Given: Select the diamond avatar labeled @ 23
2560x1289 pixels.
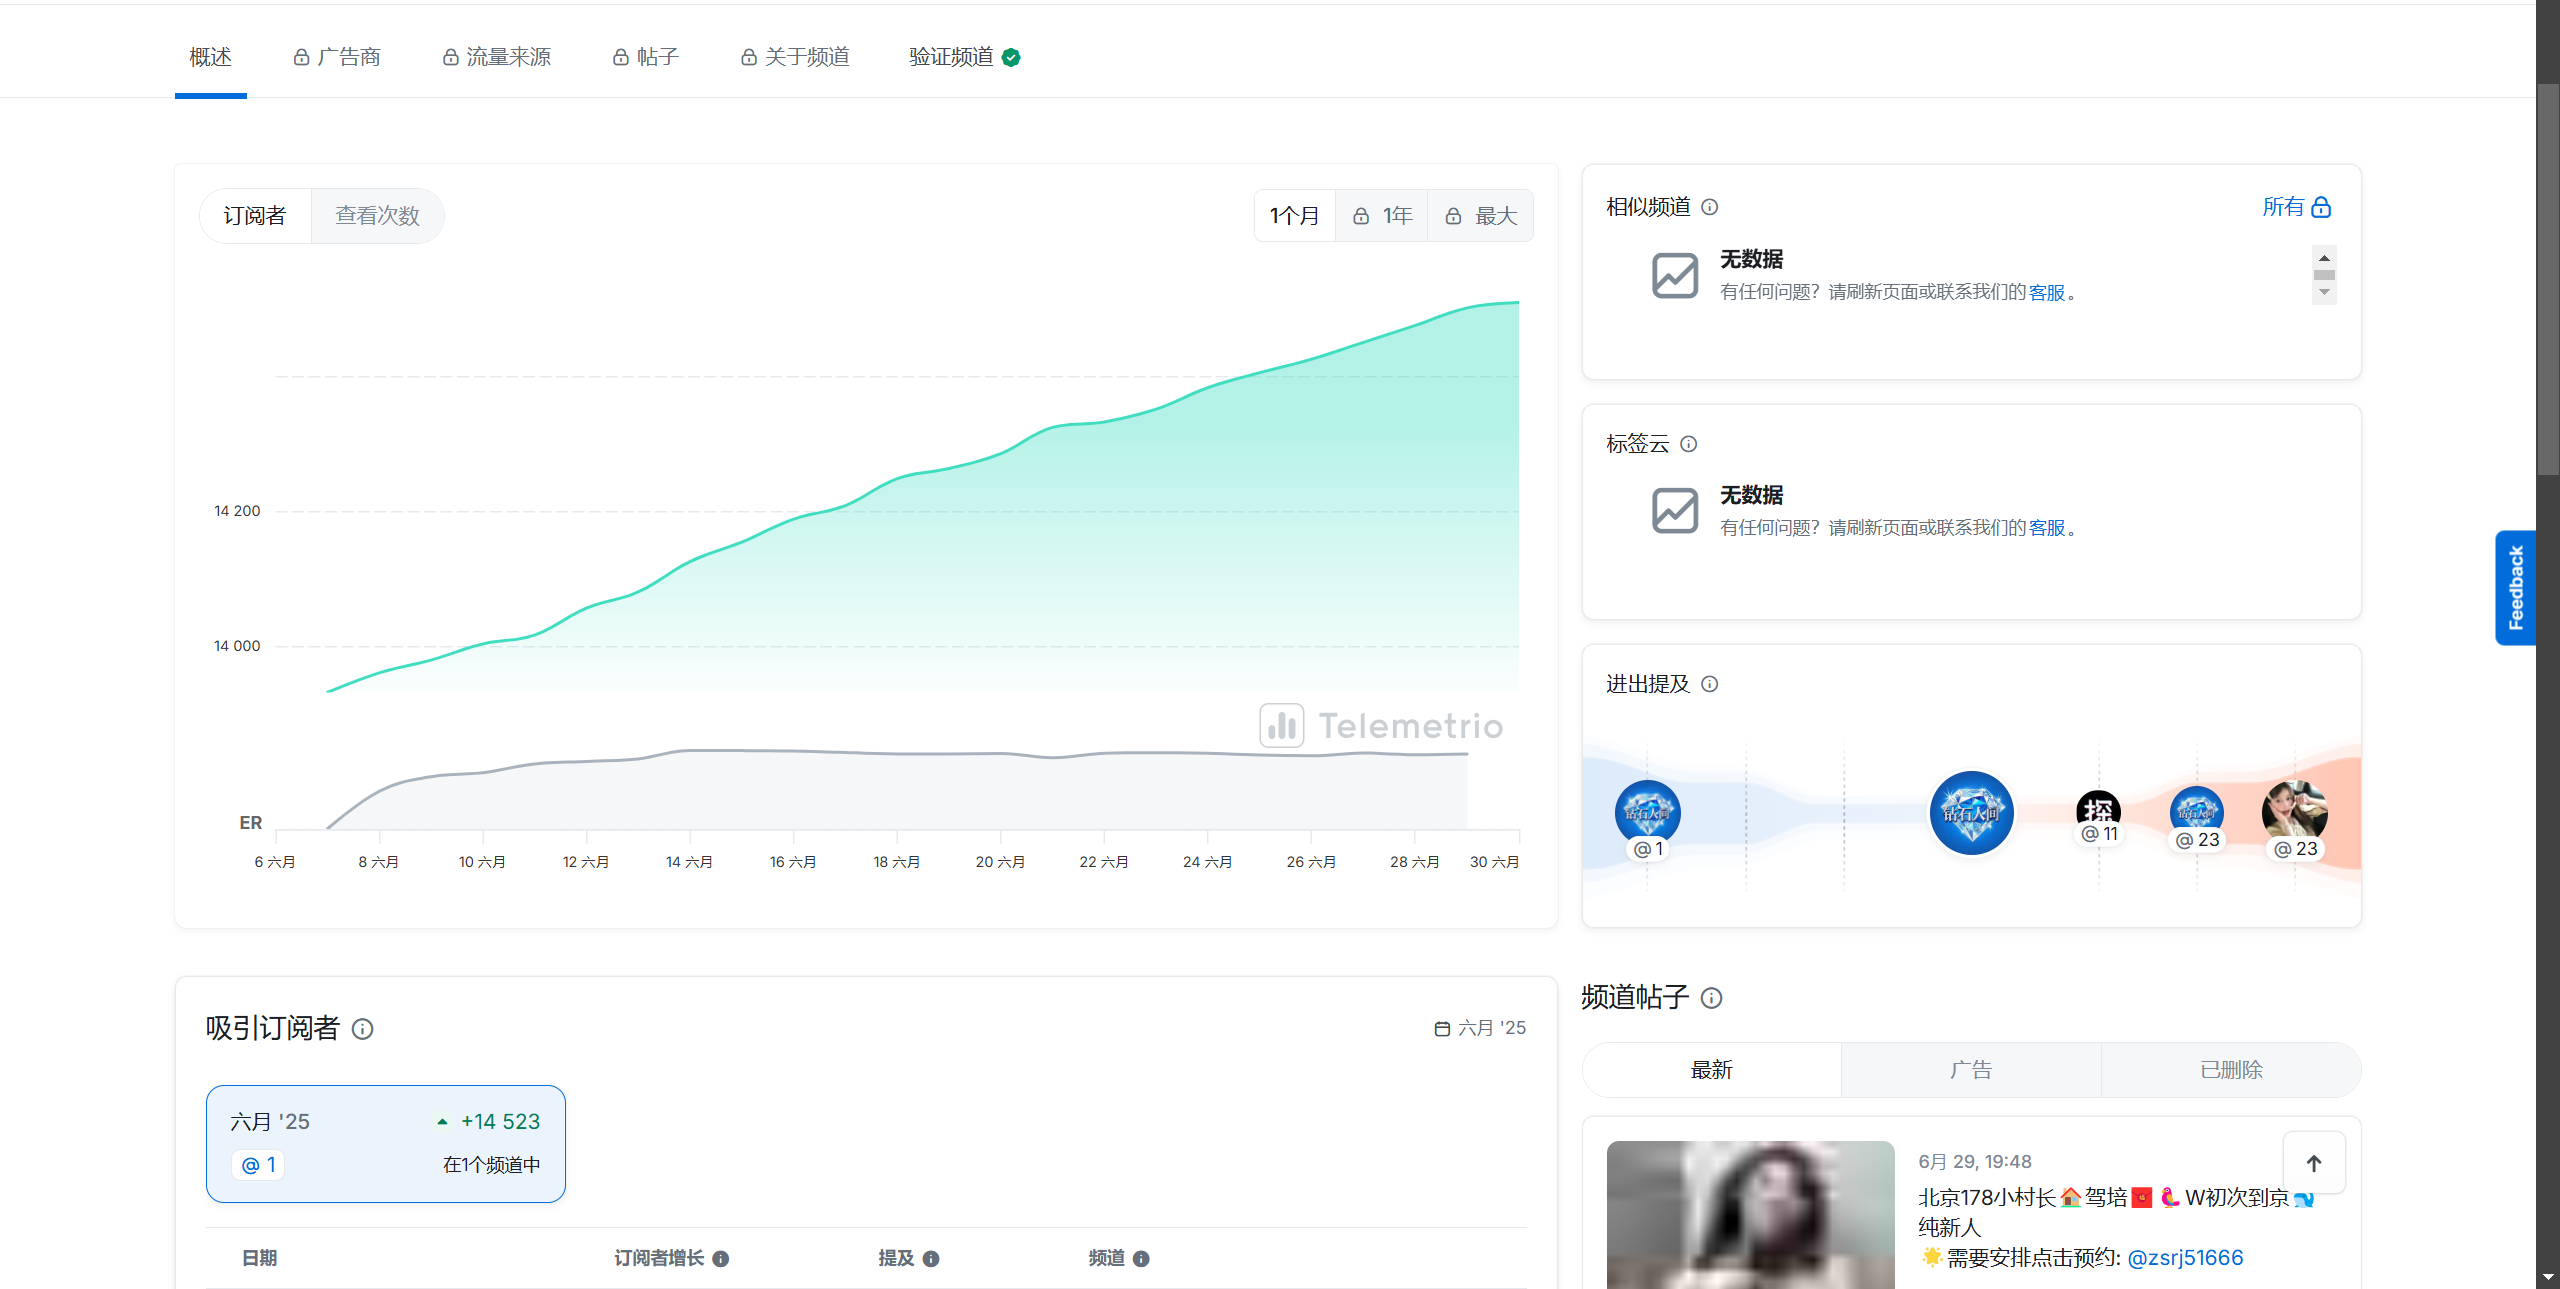Looking at the screenshot, I should [2197, 814].
